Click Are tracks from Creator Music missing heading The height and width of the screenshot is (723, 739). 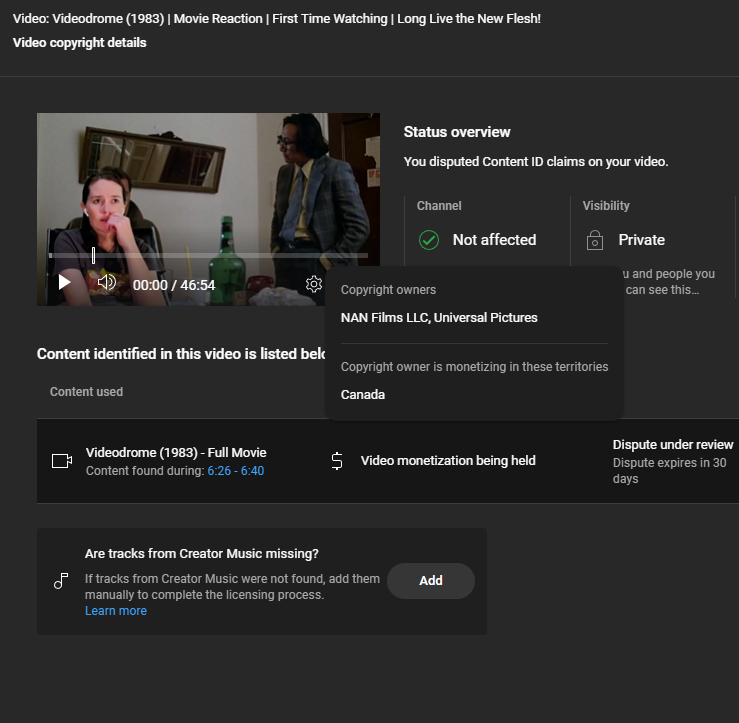(202, 553)
